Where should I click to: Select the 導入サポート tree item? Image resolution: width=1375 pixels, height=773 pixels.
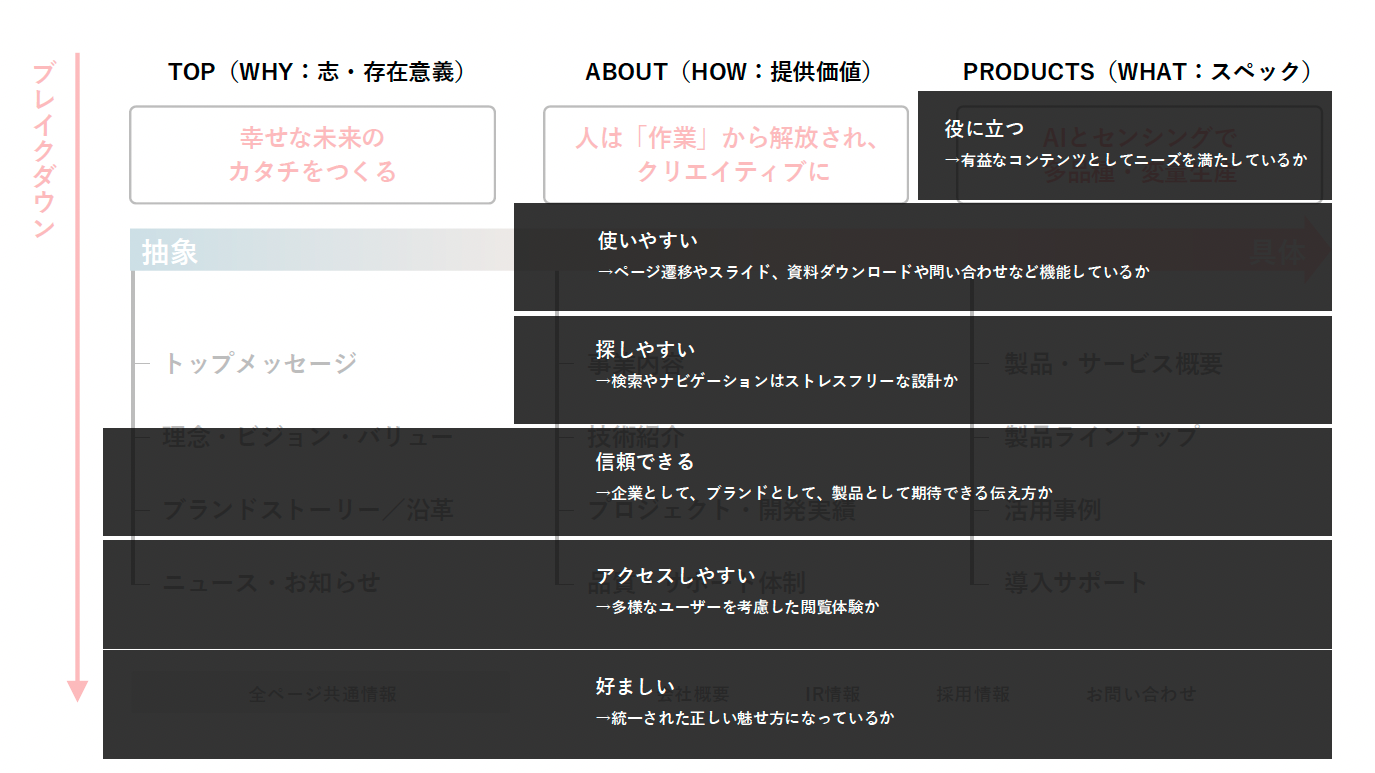1076,582
